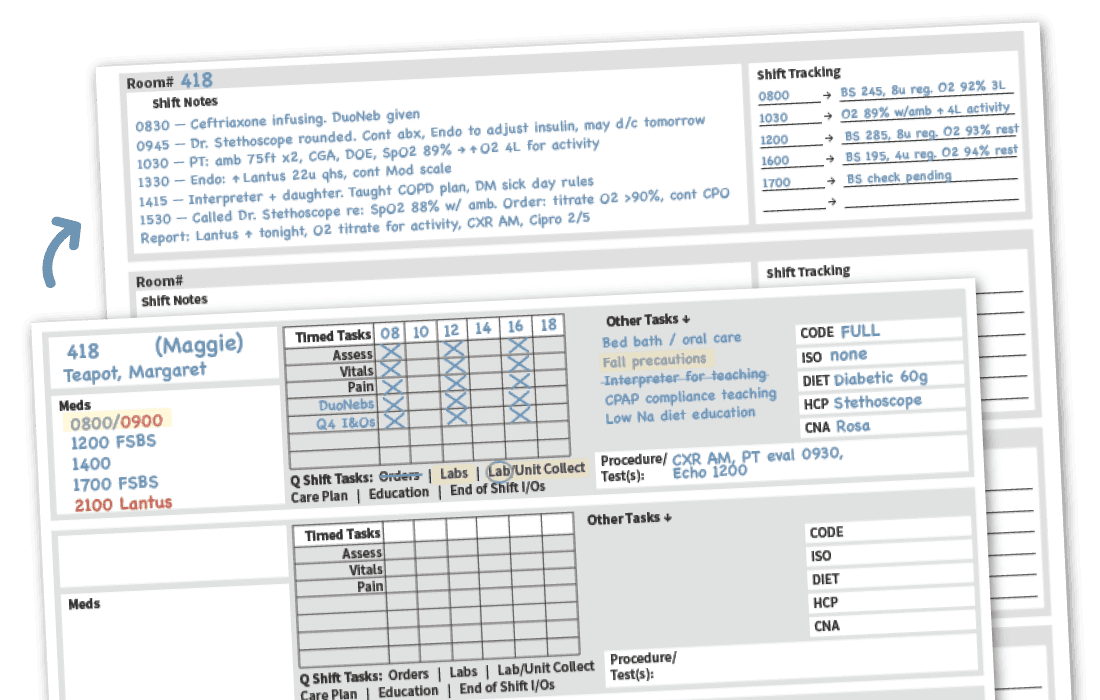Screen dimensions: 1100x700
Task: Select the arrow next to the 1700 tracking row
Action: click(x=831, y=181)
